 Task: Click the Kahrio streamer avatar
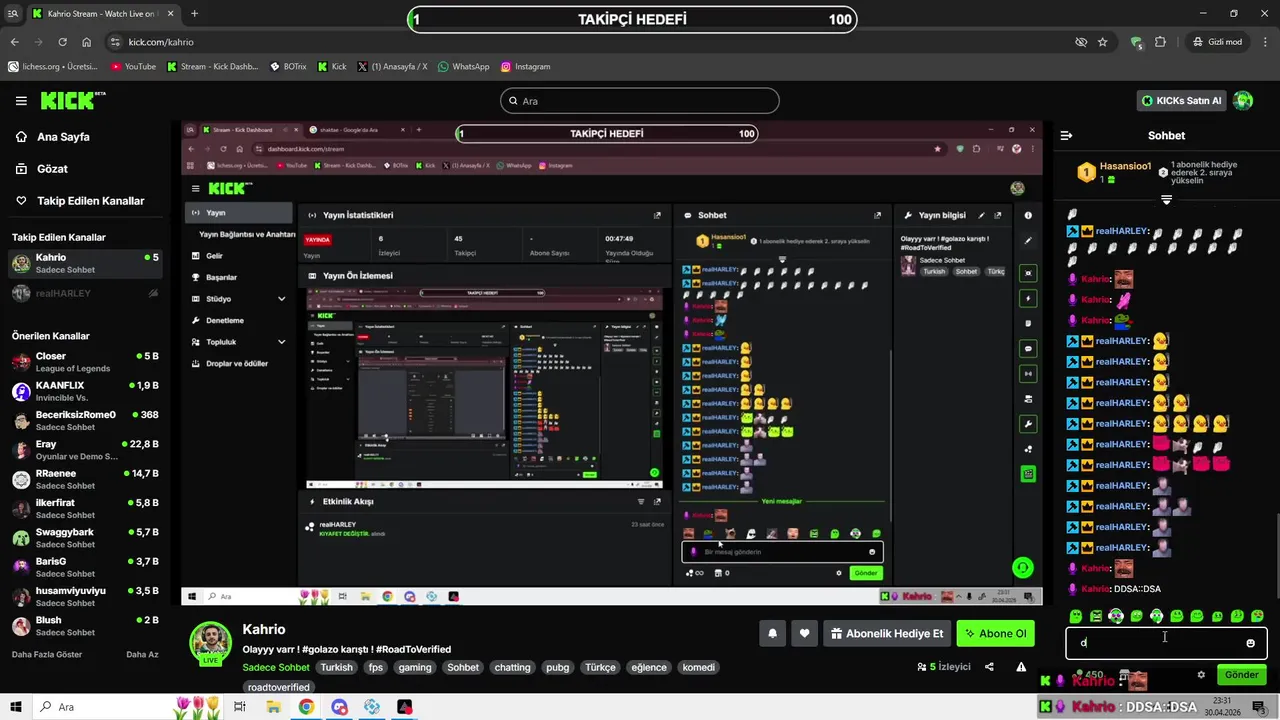[211, 643]
